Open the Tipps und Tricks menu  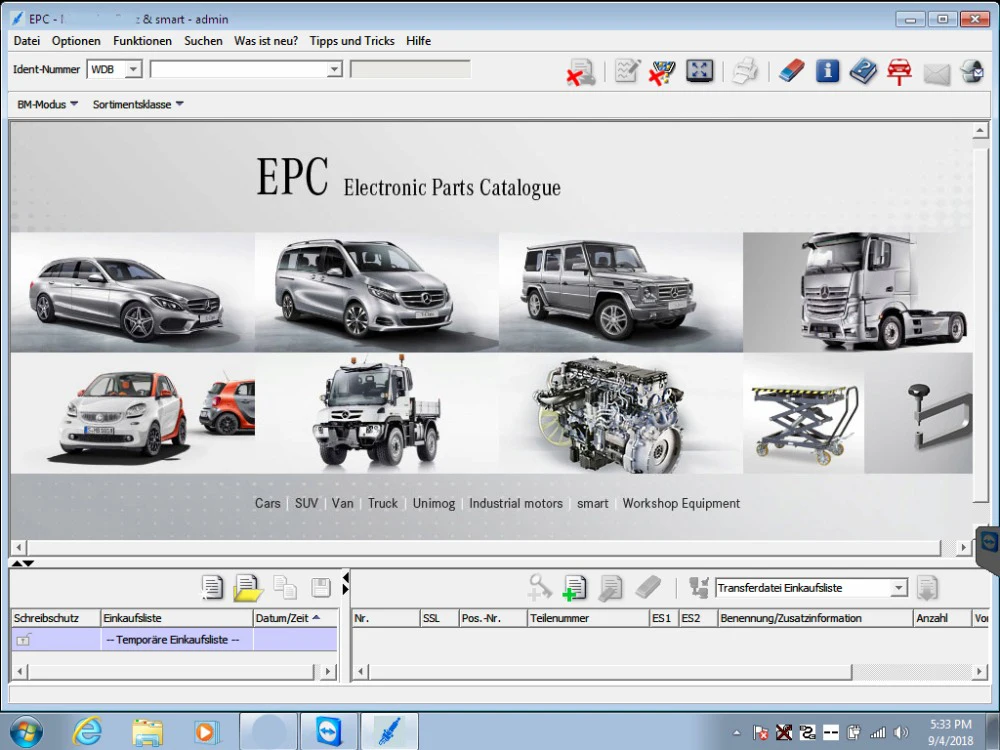click(x=352, y=41)
